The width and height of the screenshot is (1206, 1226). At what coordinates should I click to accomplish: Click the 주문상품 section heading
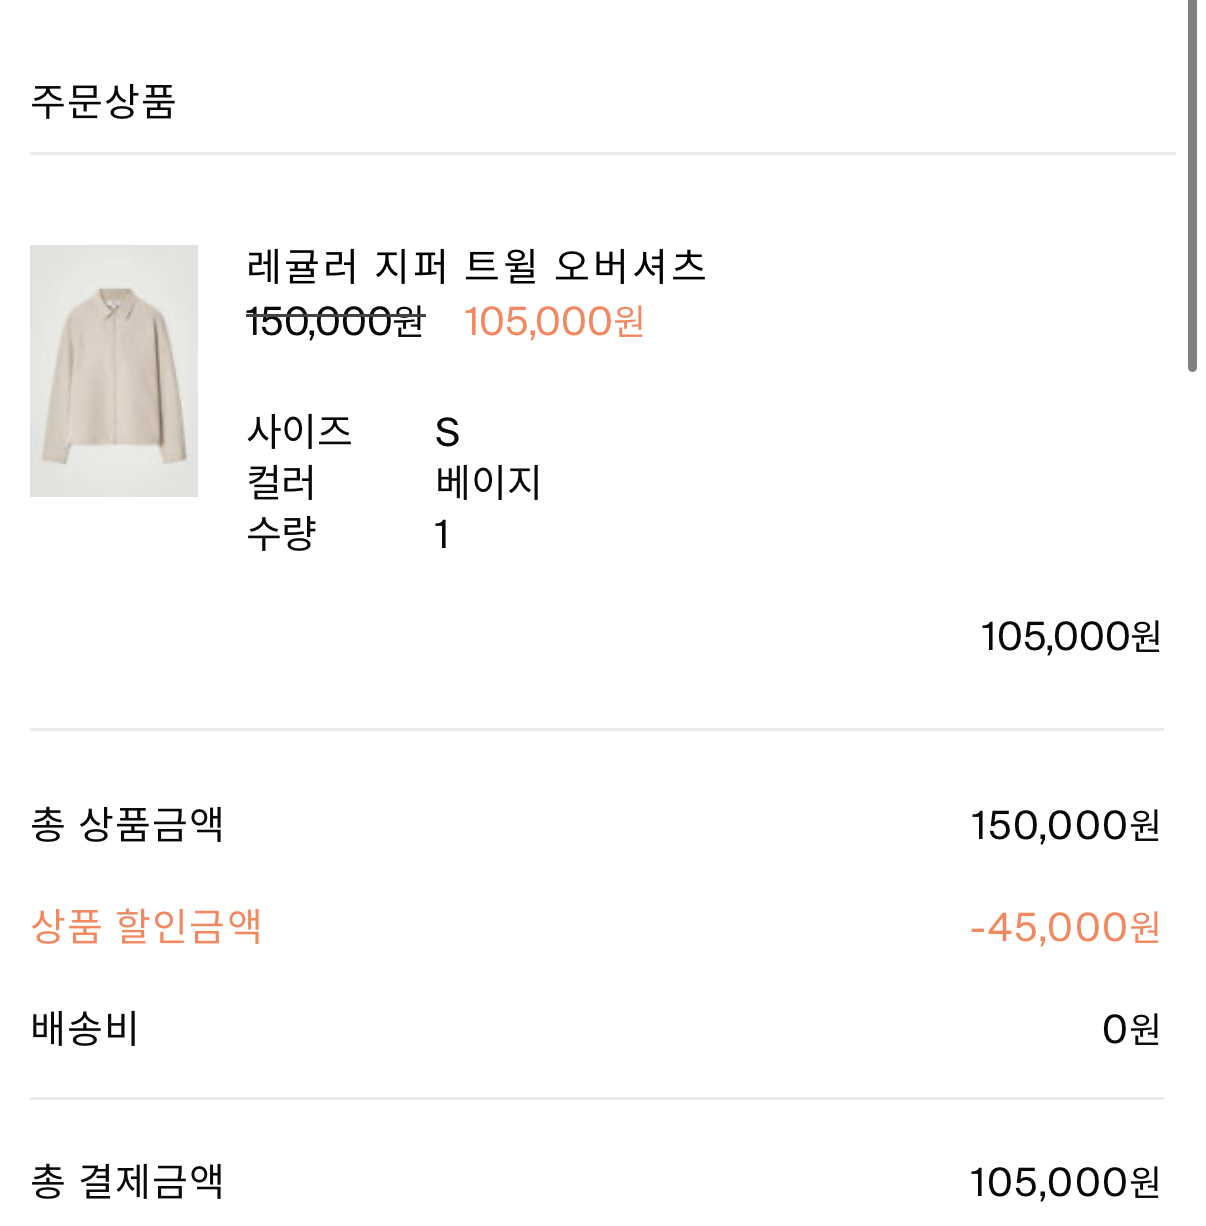pos(103,101)
